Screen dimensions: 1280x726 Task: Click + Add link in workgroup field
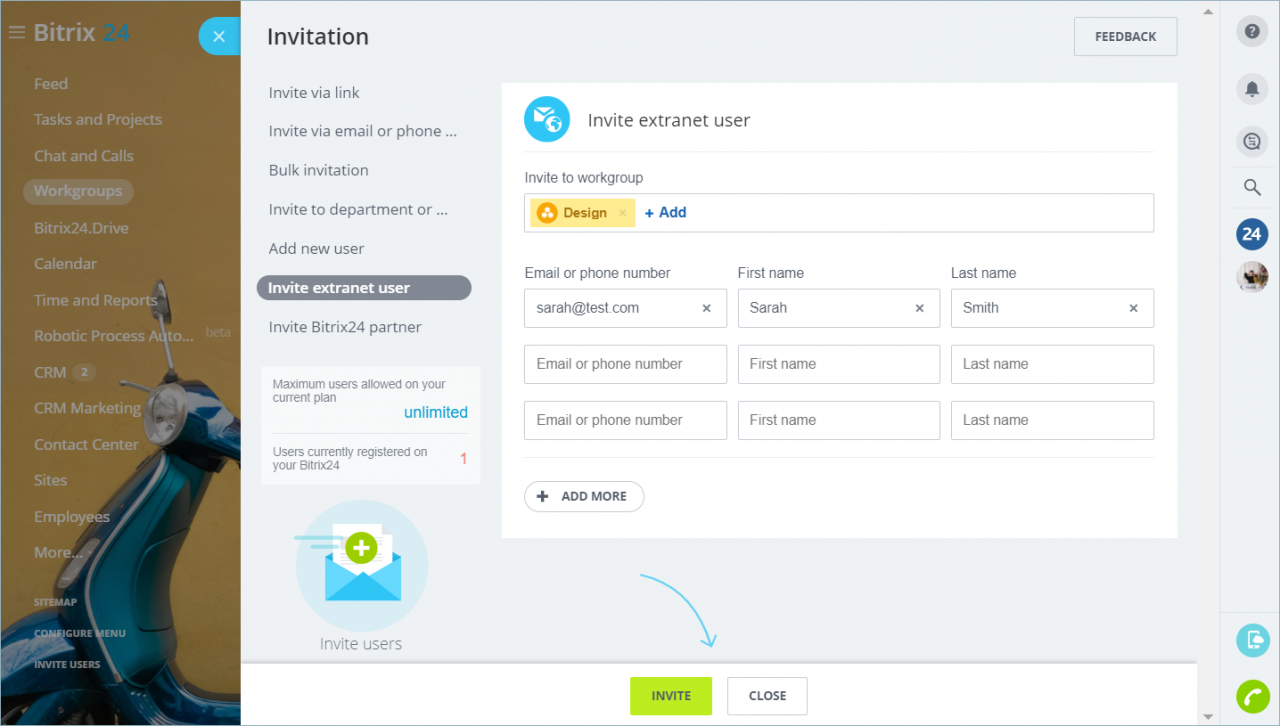[665, 212]
